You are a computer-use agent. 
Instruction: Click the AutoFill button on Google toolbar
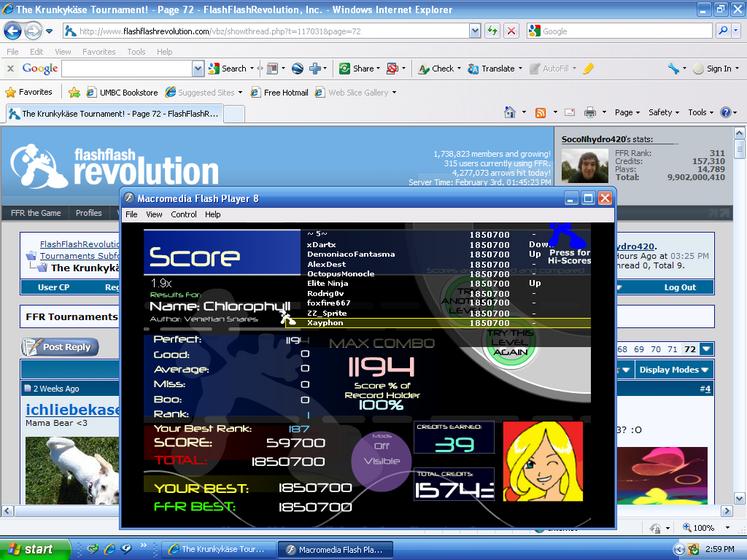pos(549,69)
